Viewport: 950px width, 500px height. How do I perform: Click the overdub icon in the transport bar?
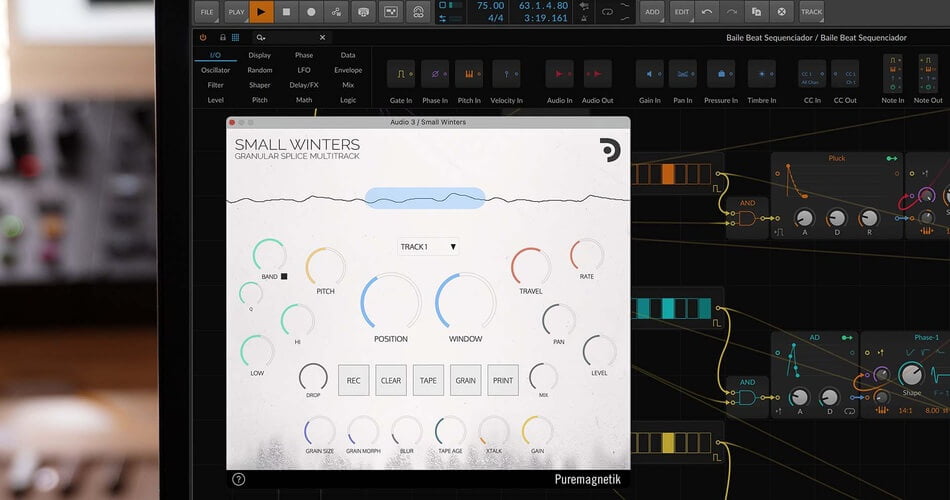[364, 12]
